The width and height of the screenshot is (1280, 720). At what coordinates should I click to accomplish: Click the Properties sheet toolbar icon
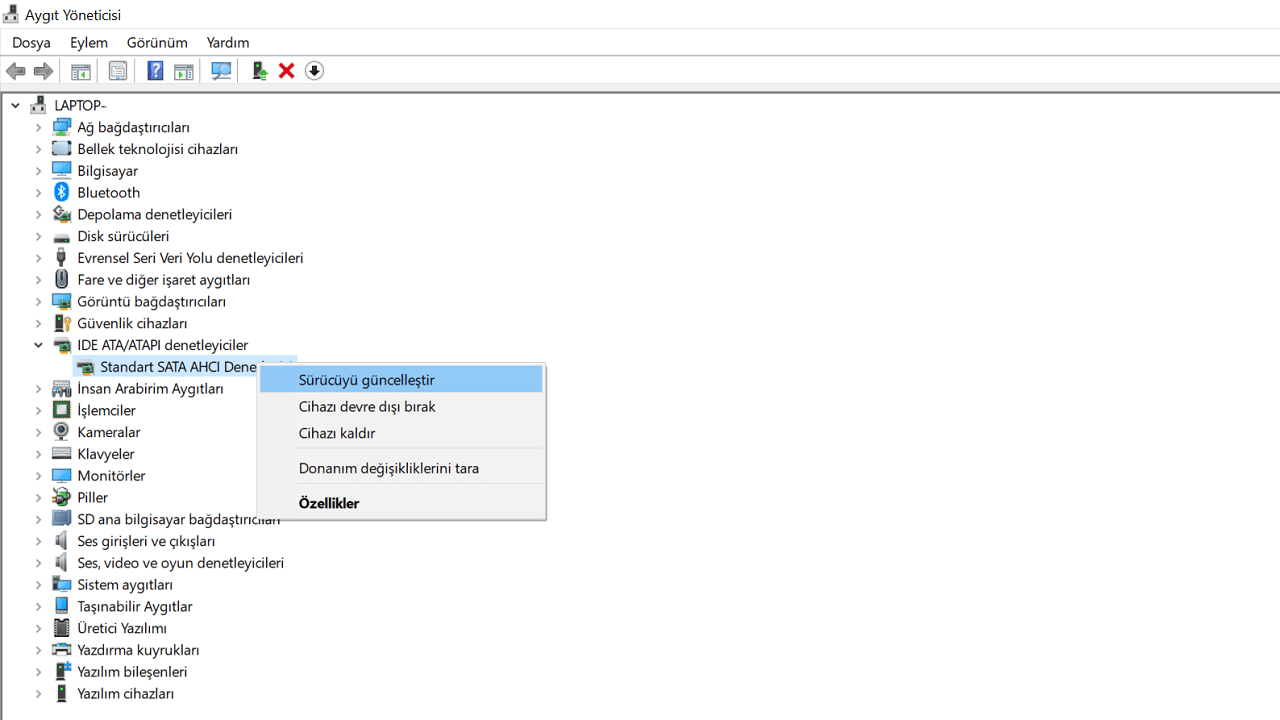(117, 71)
